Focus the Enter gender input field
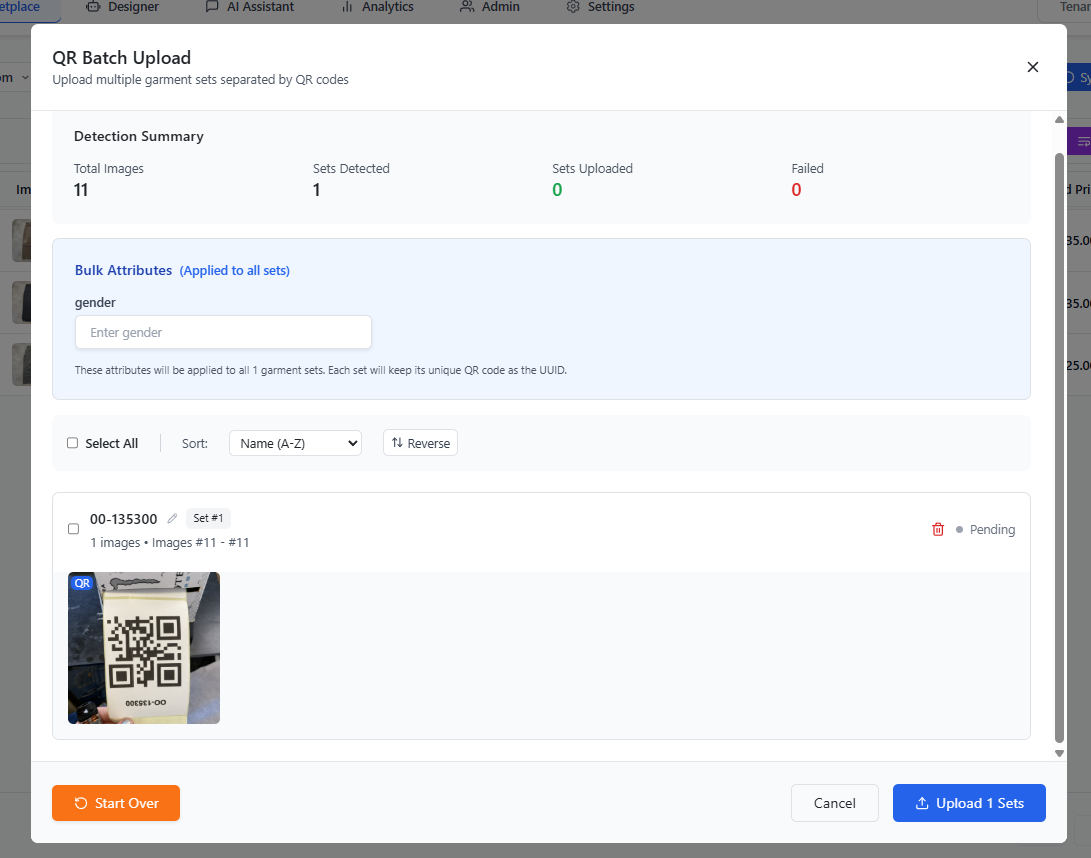The width and height of the screenshot is (1091, 858). [x=223, y=333]
